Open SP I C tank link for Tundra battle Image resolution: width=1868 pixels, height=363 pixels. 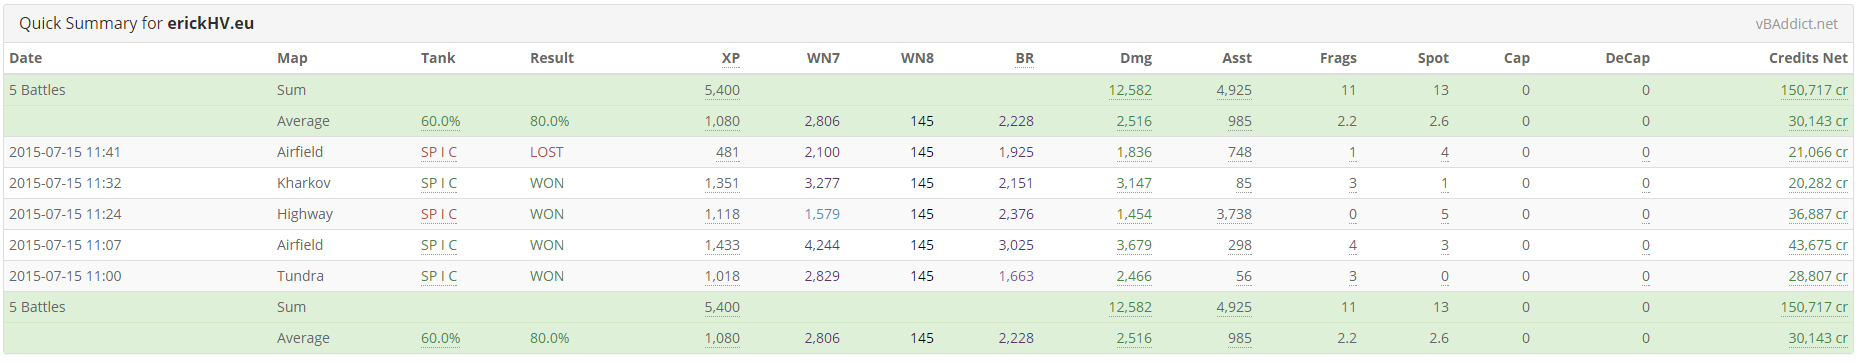(x=439, y=276)
